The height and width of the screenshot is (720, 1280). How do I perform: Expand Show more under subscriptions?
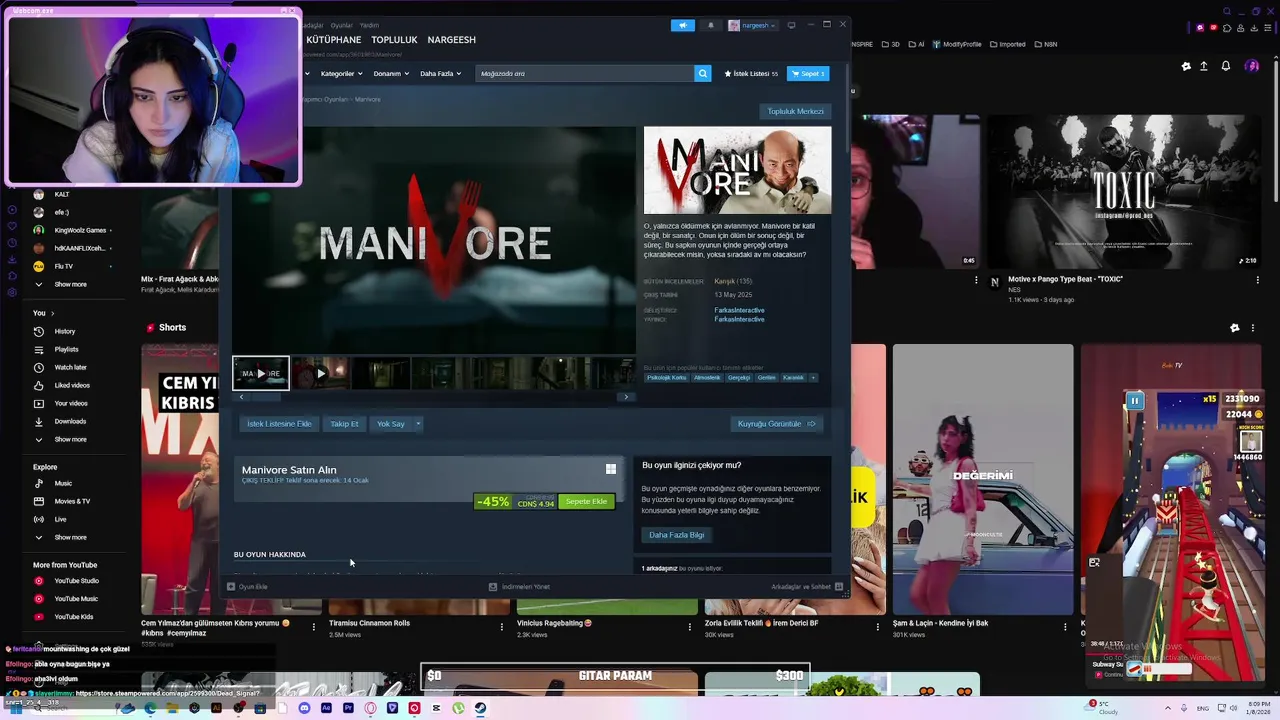tap(70, 284)
